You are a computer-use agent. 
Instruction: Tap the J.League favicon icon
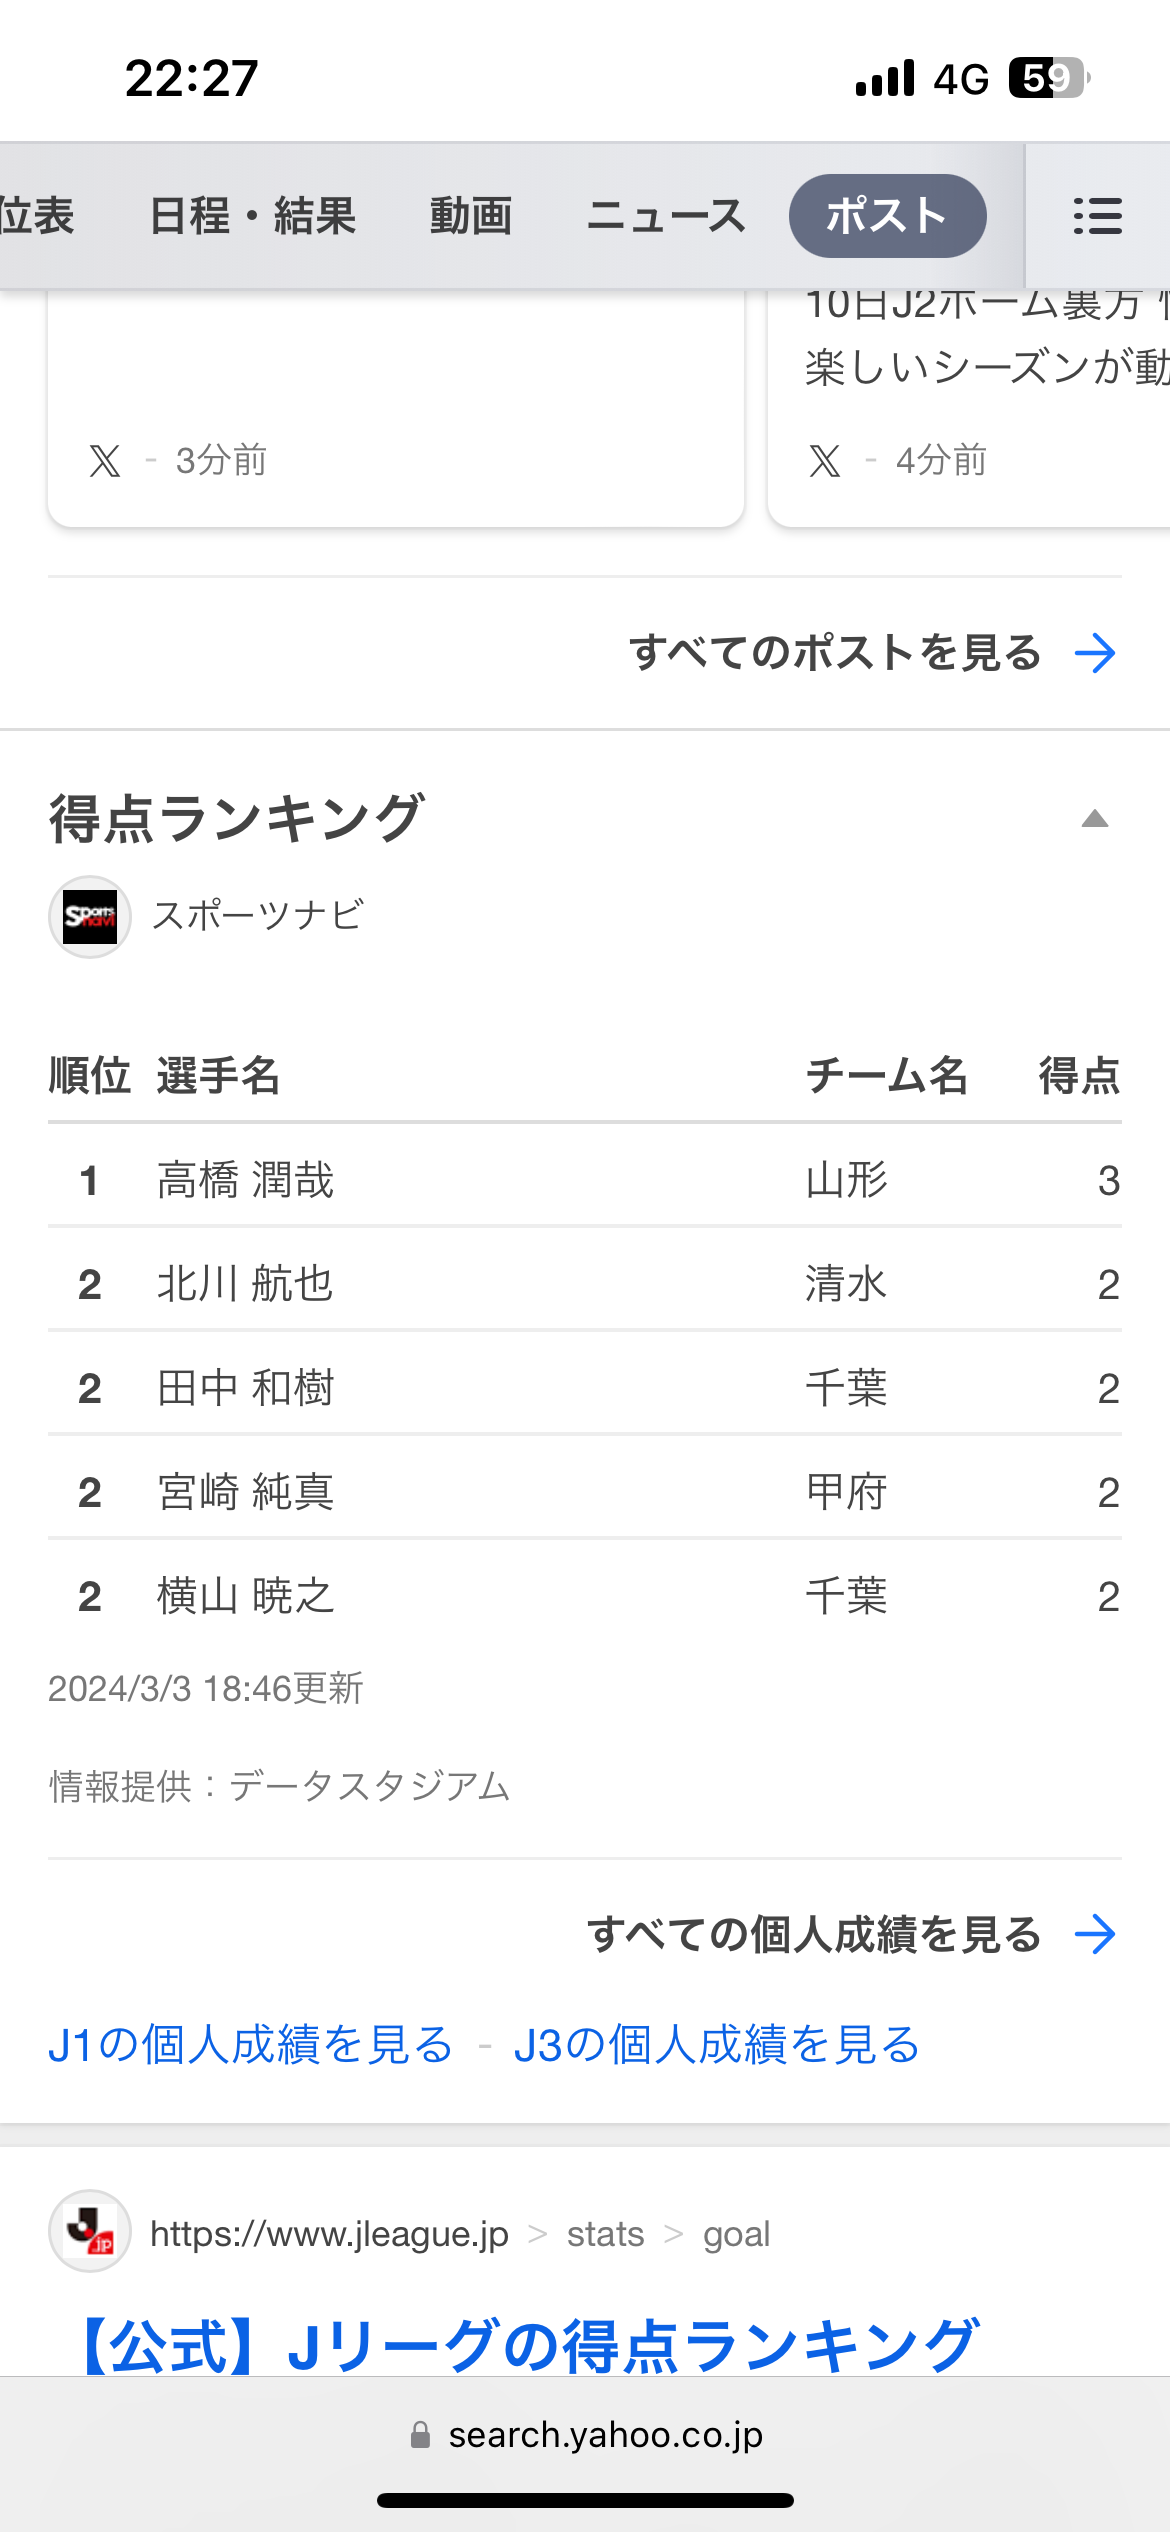click(90, 2231)
